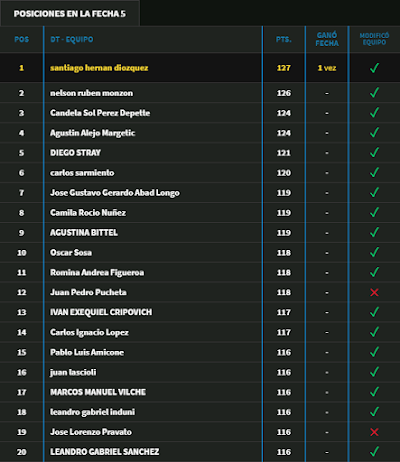
Task: Click green check for Candela Sol Perez Depette
Action: click(x=374, y=112)
